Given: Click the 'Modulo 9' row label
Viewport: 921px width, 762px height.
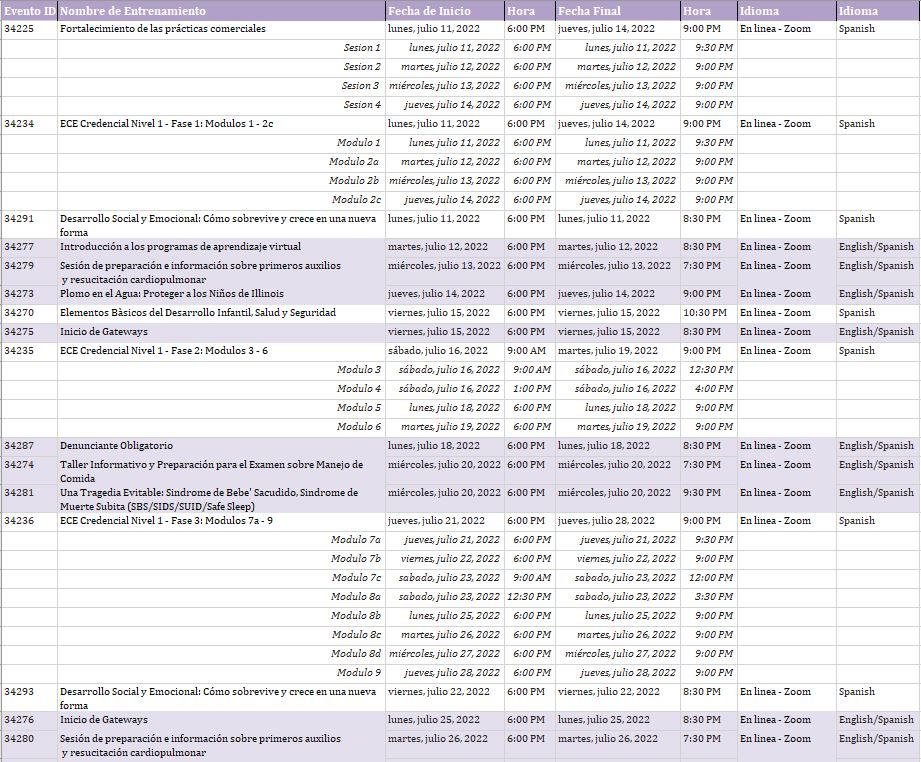Looking at the screenshot, I should pyautogui.click(x=358, y=673).
